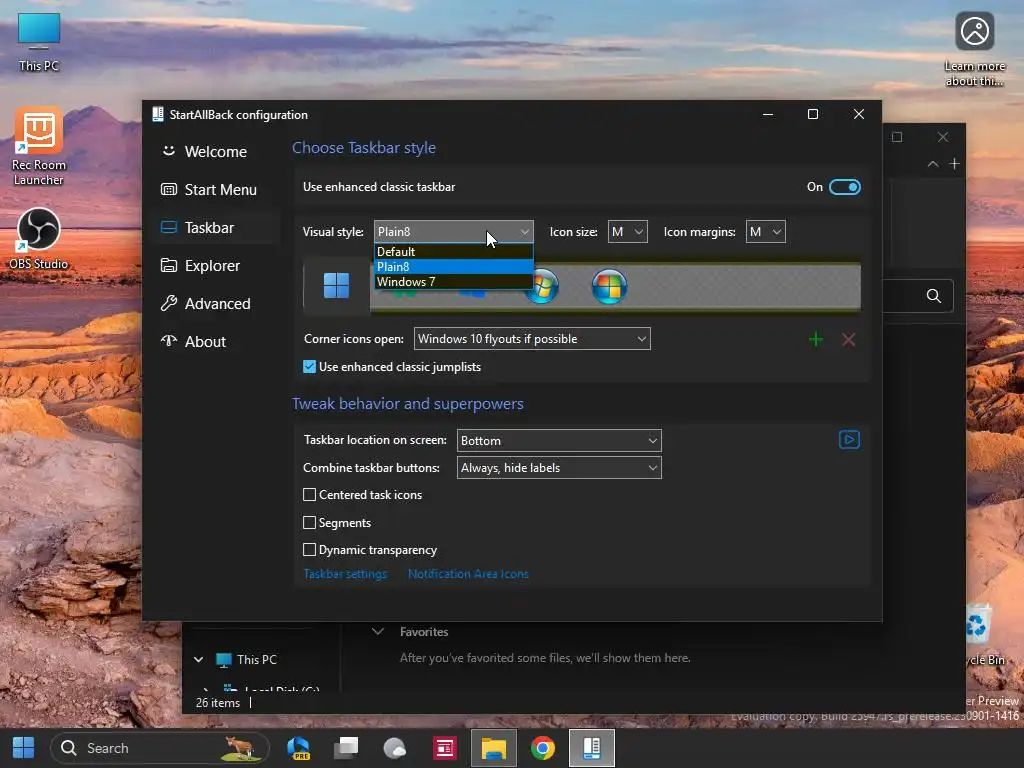Screen dimensions: 1024x768
Task: Uncheck Use enhanced classic jumplists
Action: [x=310, y=367]
